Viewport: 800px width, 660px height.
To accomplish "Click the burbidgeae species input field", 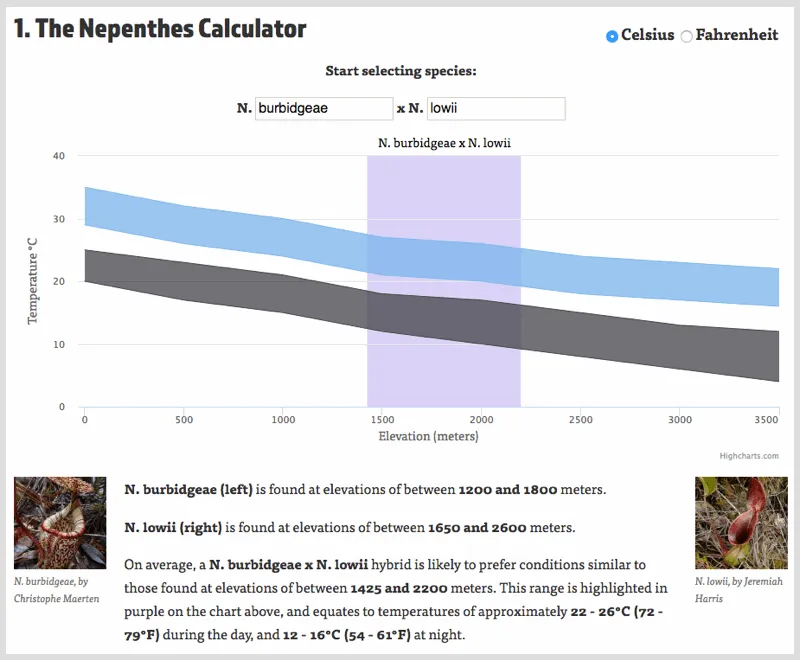I will (324, 108).
